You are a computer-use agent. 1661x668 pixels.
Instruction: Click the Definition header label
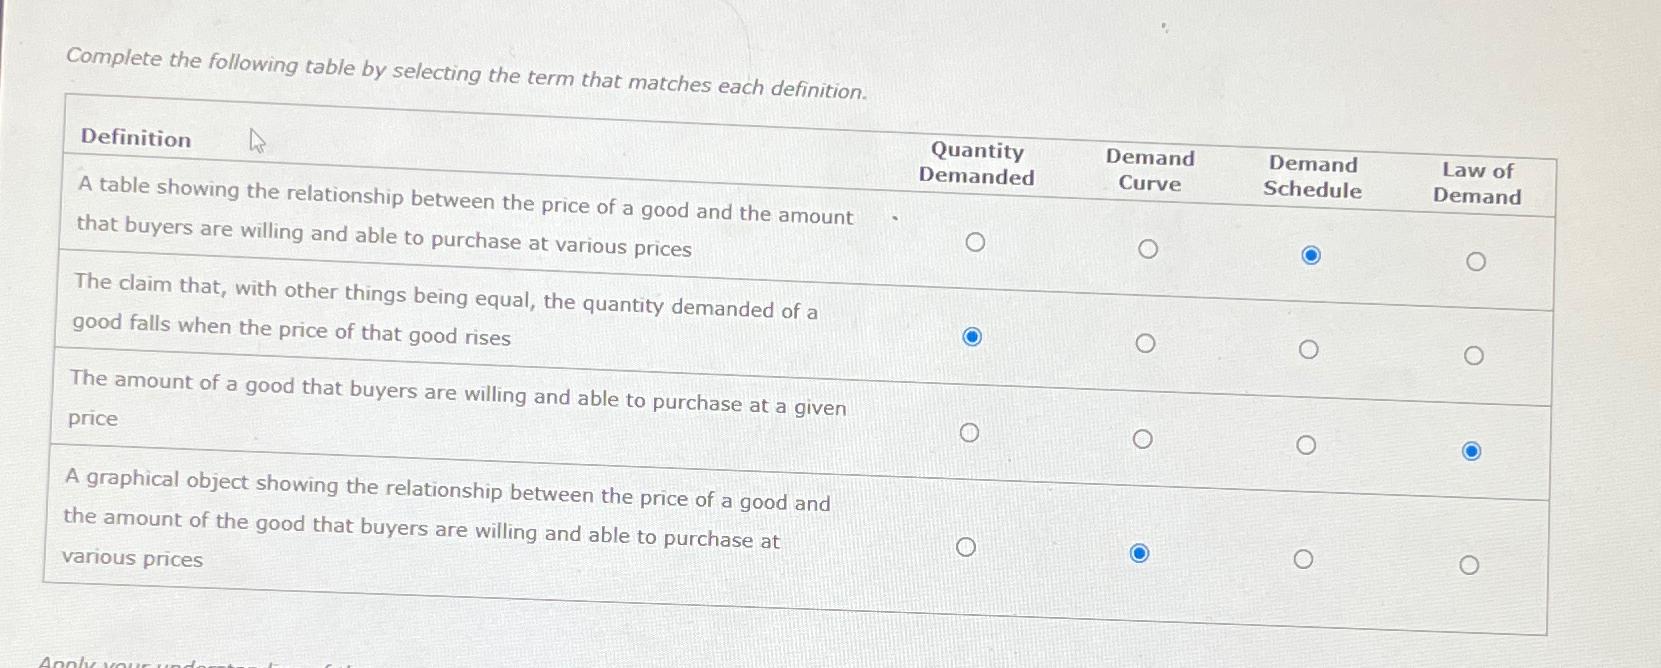click(135, 139)
